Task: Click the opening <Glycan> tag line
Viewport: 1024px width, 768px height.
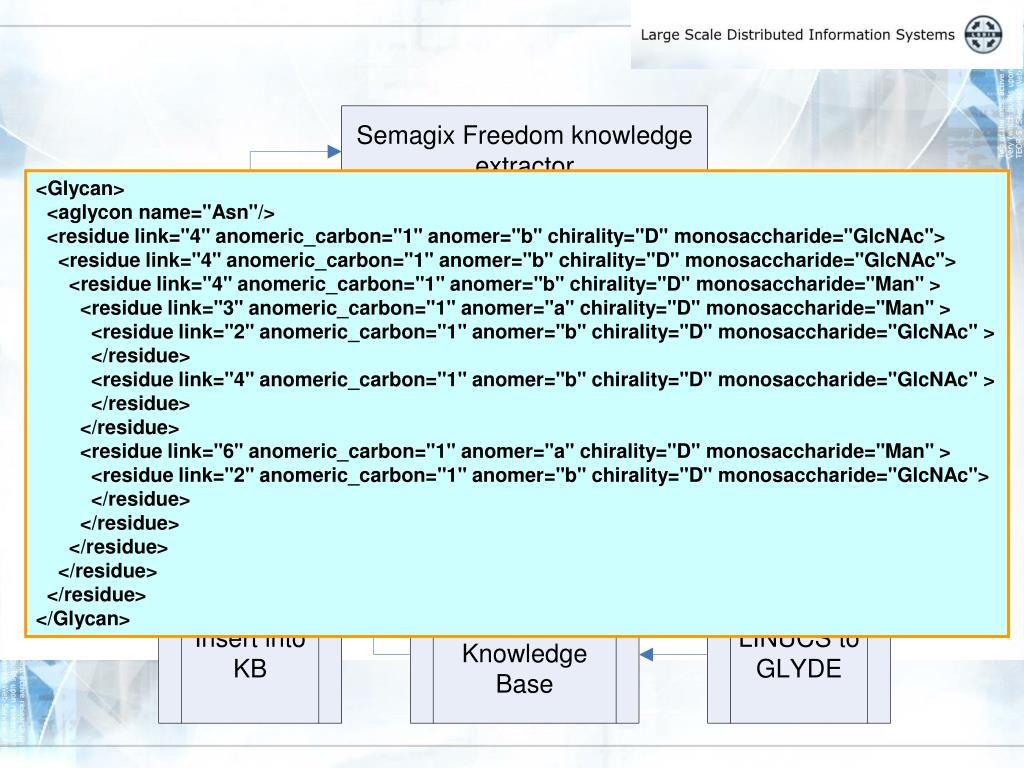Action: [x=80, y=189]
